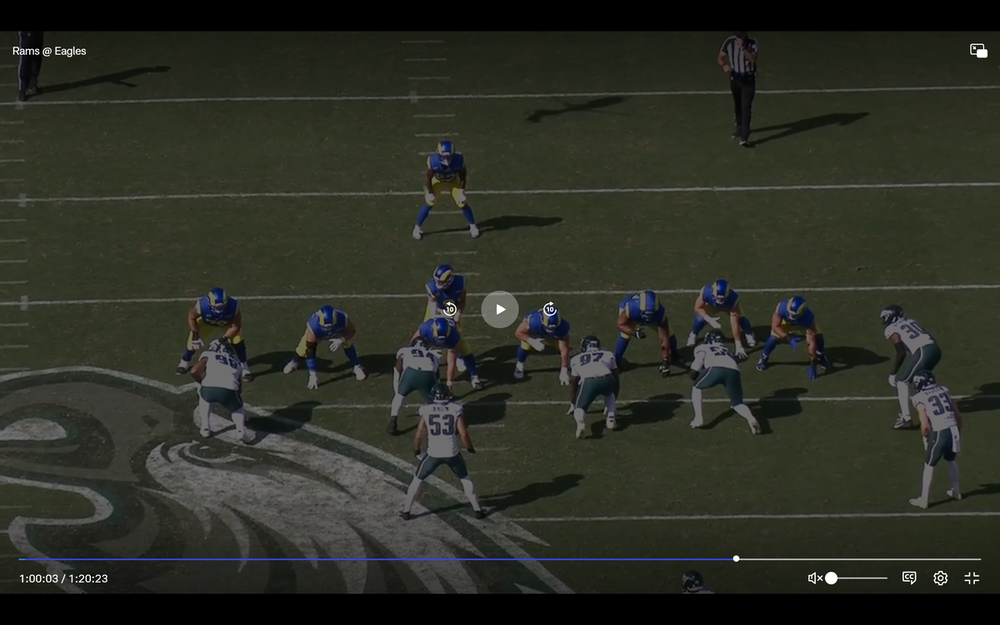The image size is (1000, 625).
Task: Jump to the end of the video timeline
Action: click(979, 559)
